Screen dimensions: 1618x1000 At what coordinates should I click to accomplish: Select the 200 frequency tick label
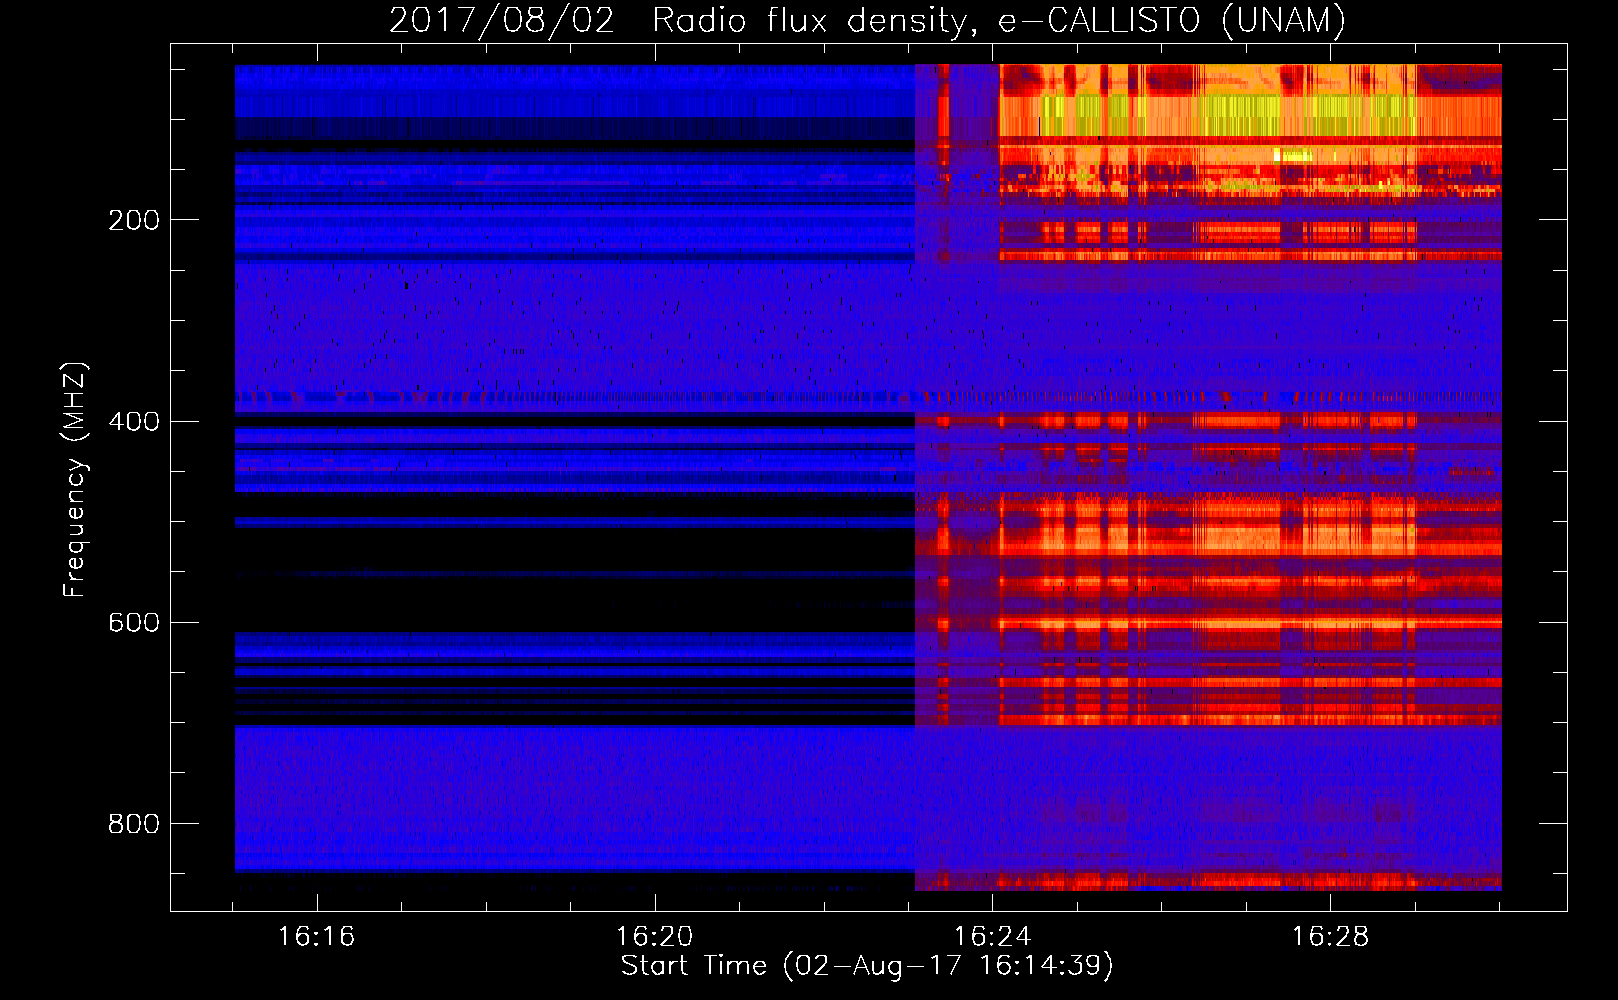pos(134,220)
